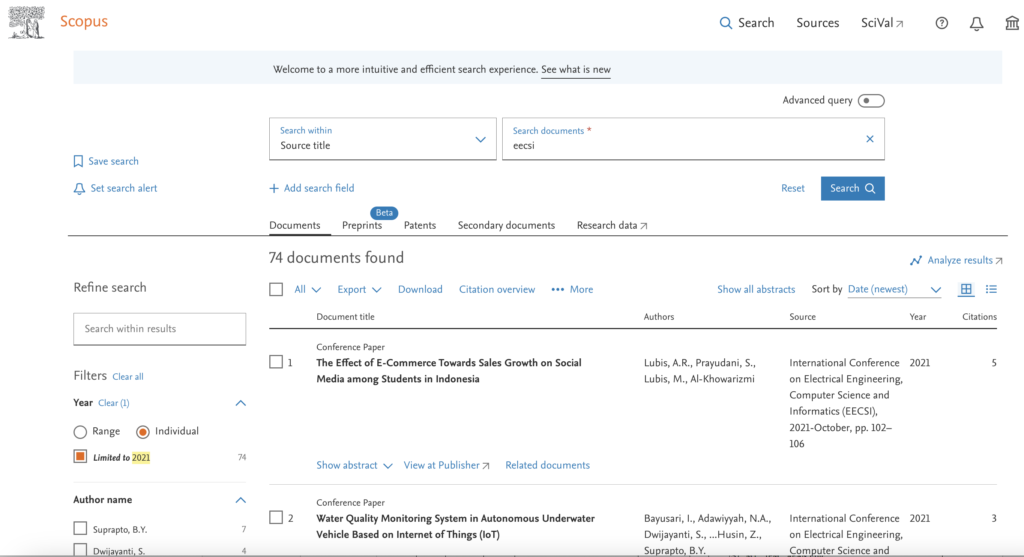Click the Save search bookmark icon
Image resolution: width=1024 pixels, height=557 pixels.
tap(79, 161)
